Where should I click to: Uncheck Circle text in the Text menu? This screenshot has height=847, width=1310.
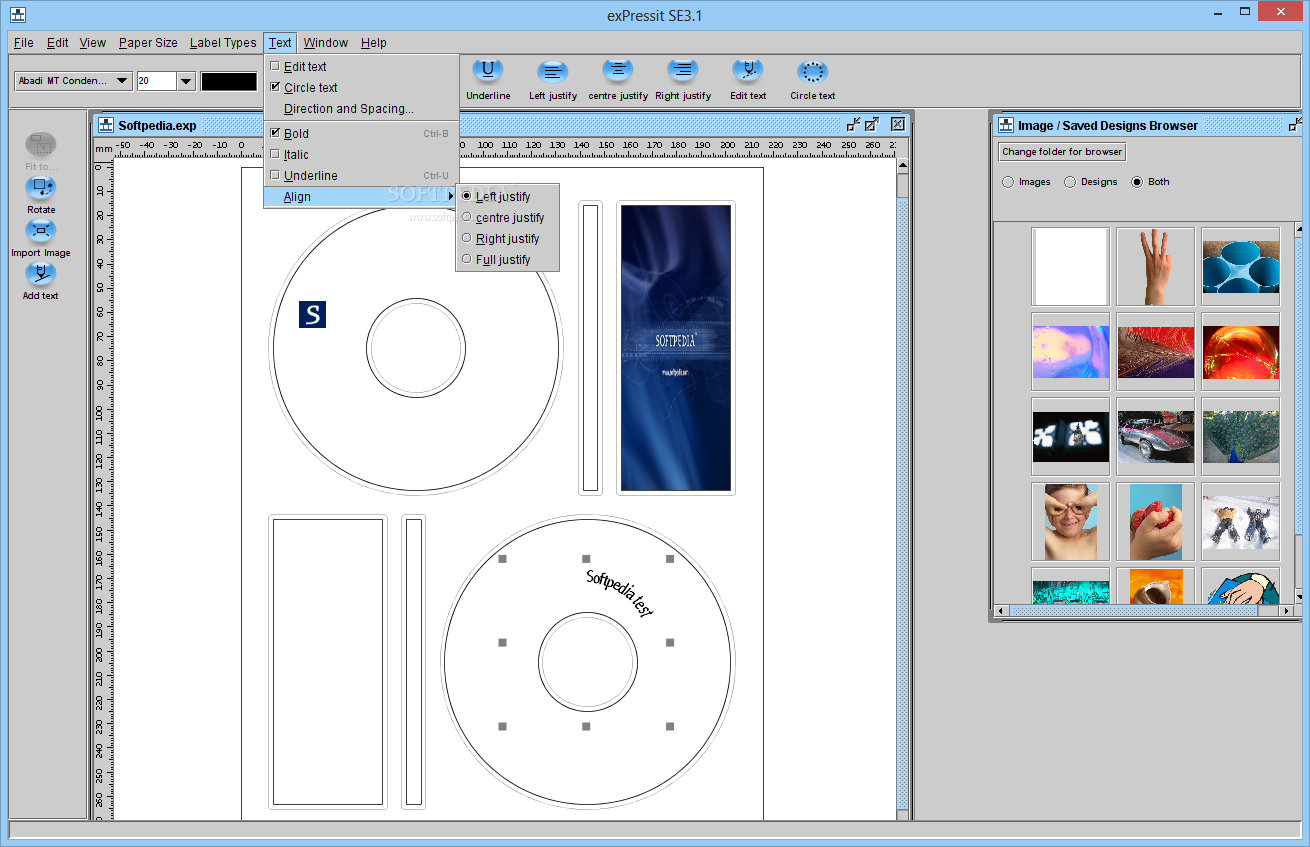(275, 87)
